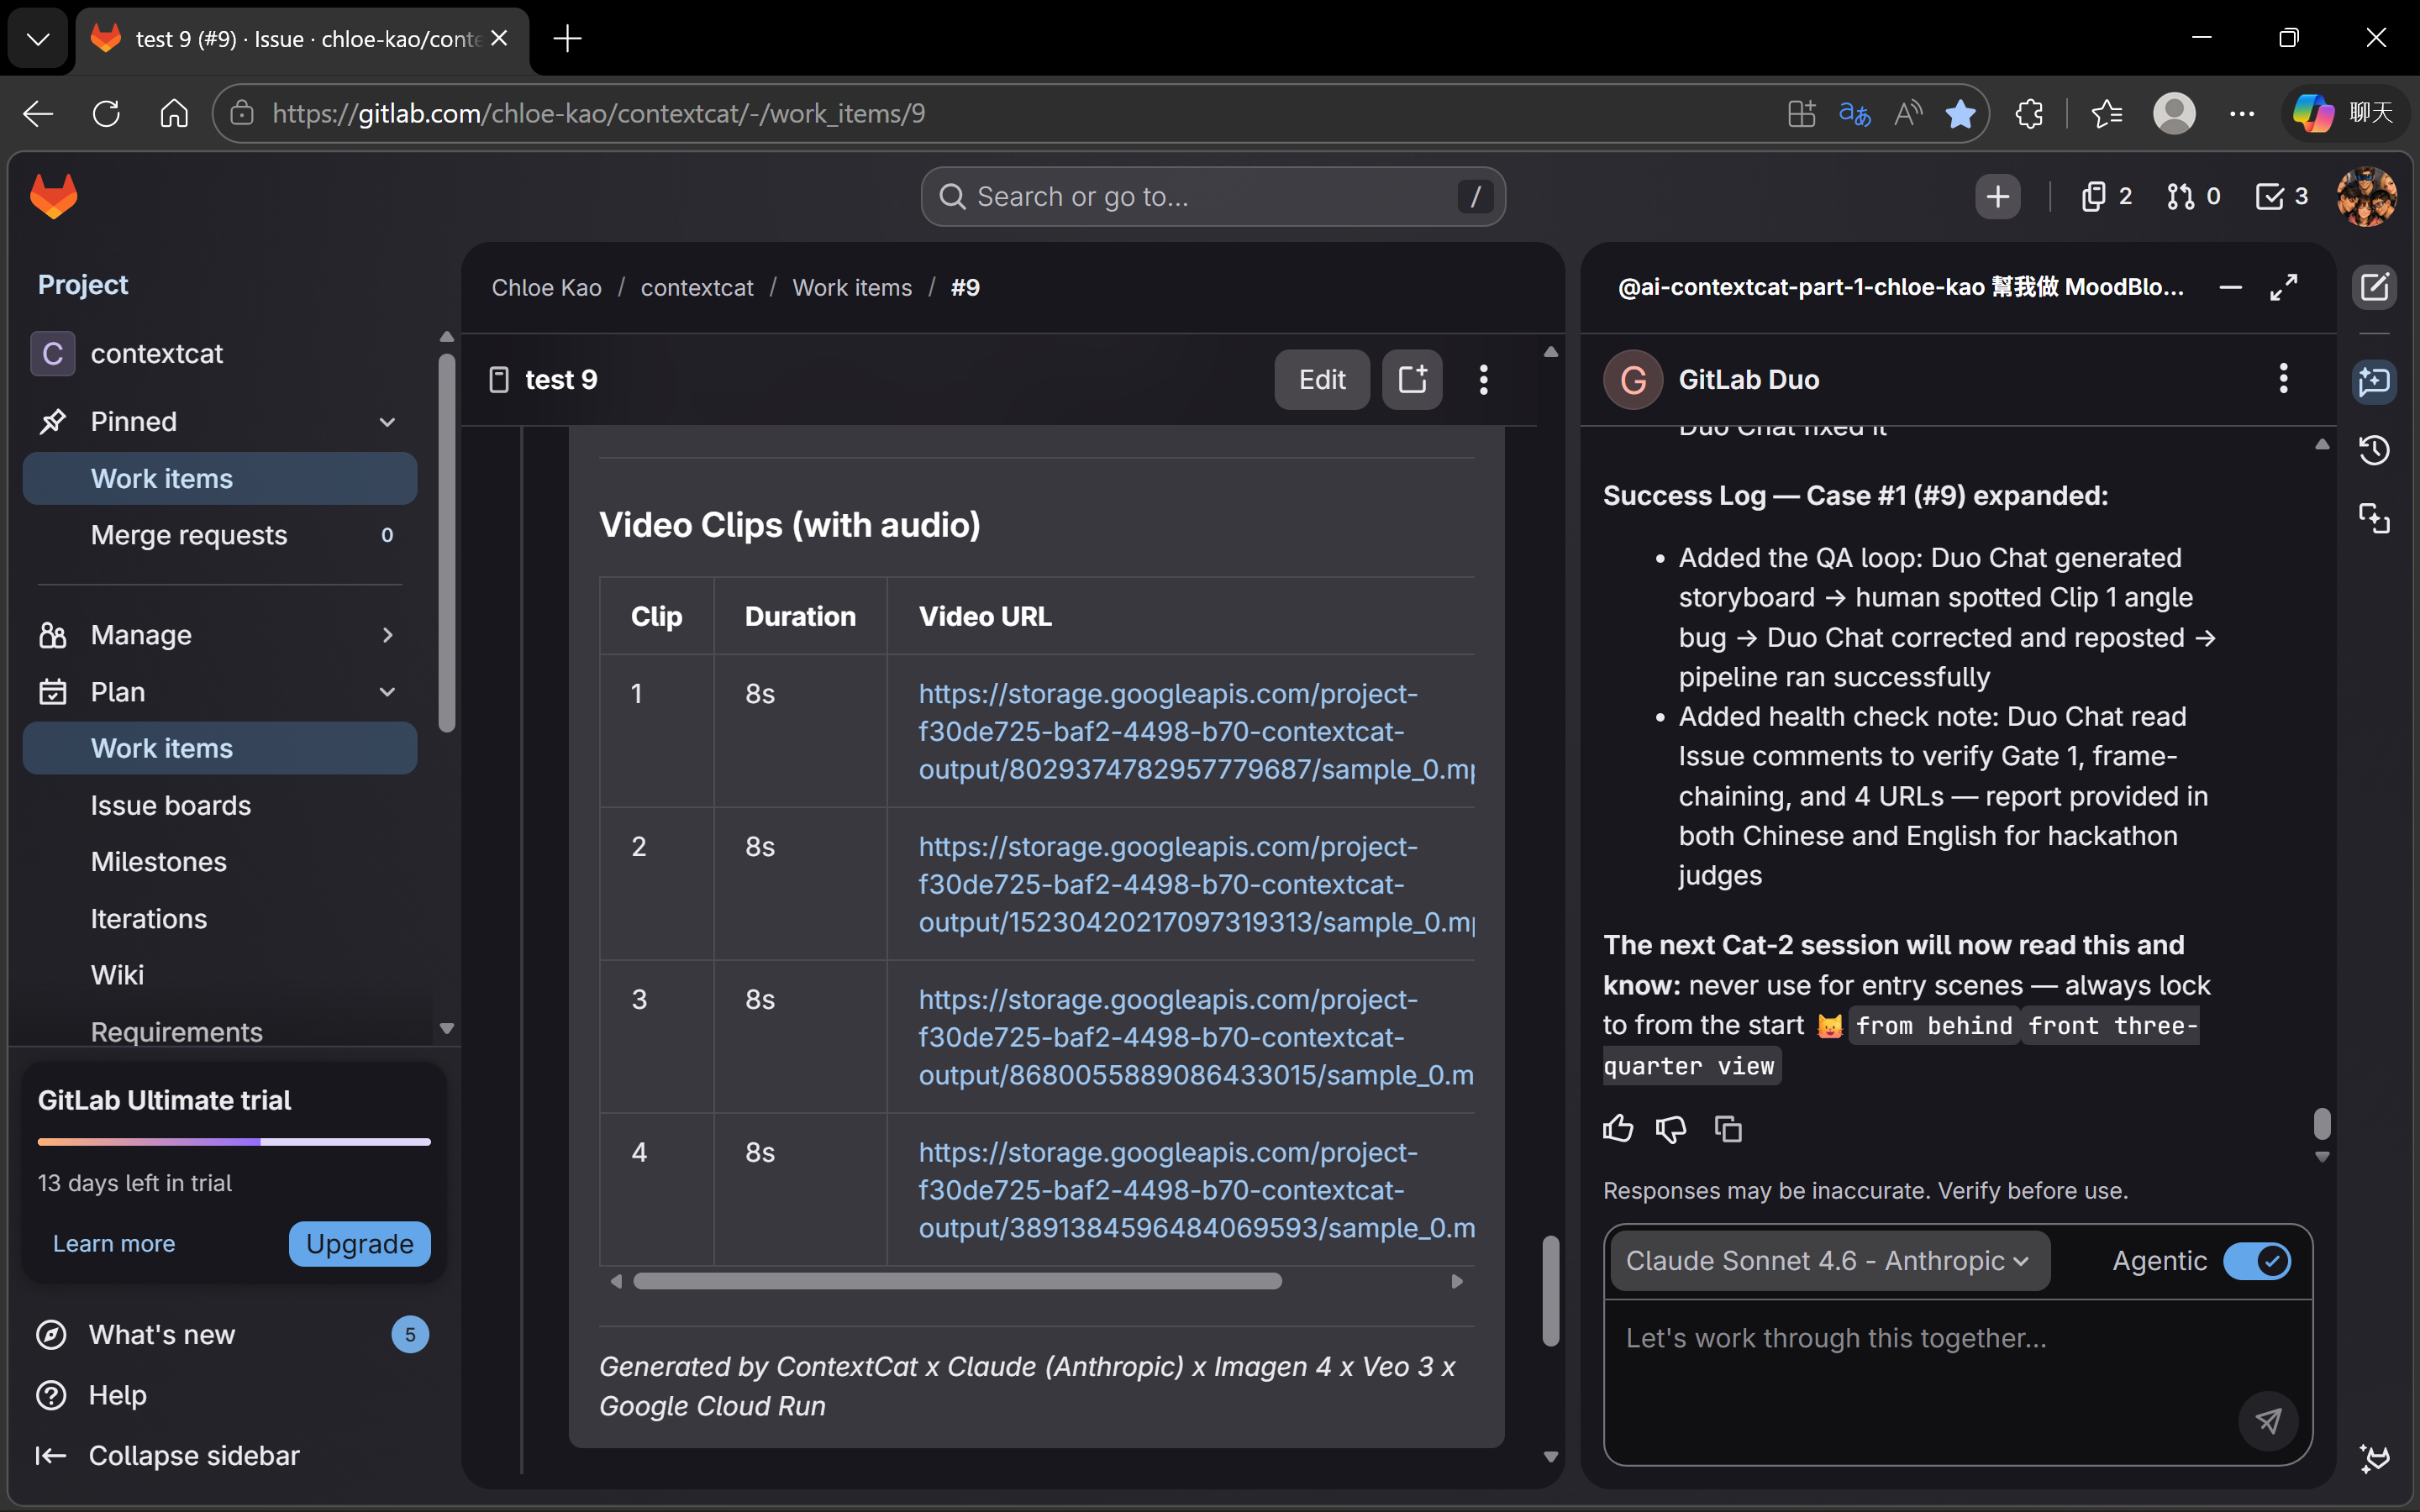Image resolution: width=2420 pixels, height=1512 pixels.
Task: Click the Upgrade button
Action: pyautogui.click(x=359, y=1243)
